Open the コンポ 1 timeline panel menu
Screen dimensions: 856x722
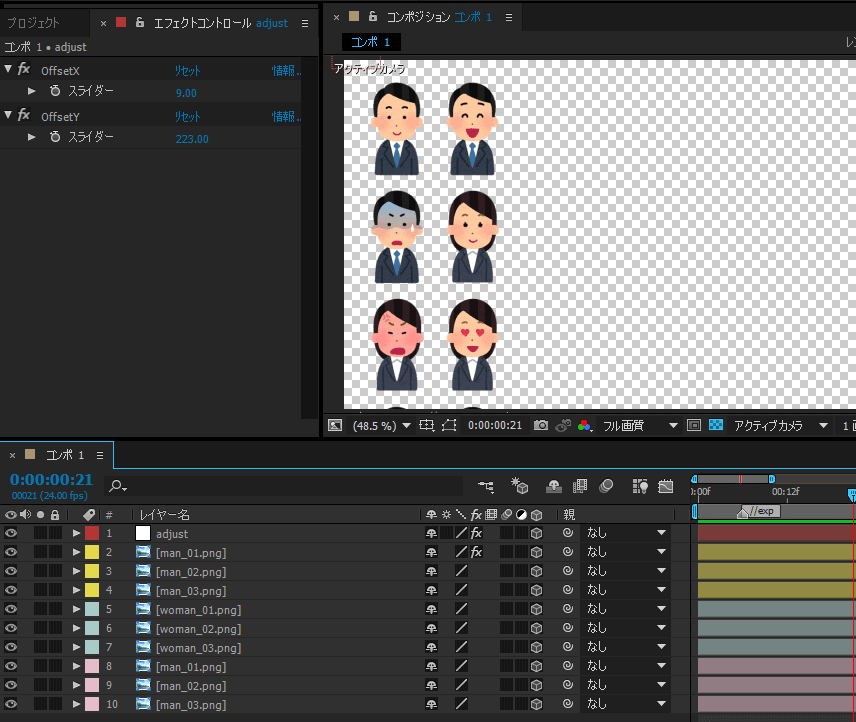point(99,455)
